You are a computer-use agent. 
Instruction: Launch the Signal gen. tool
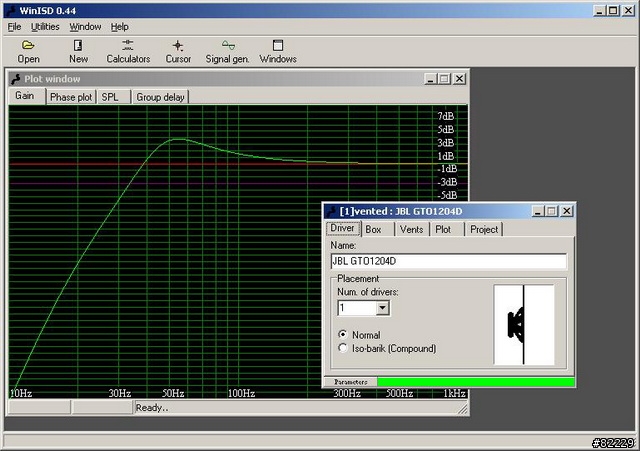[227, 52]
